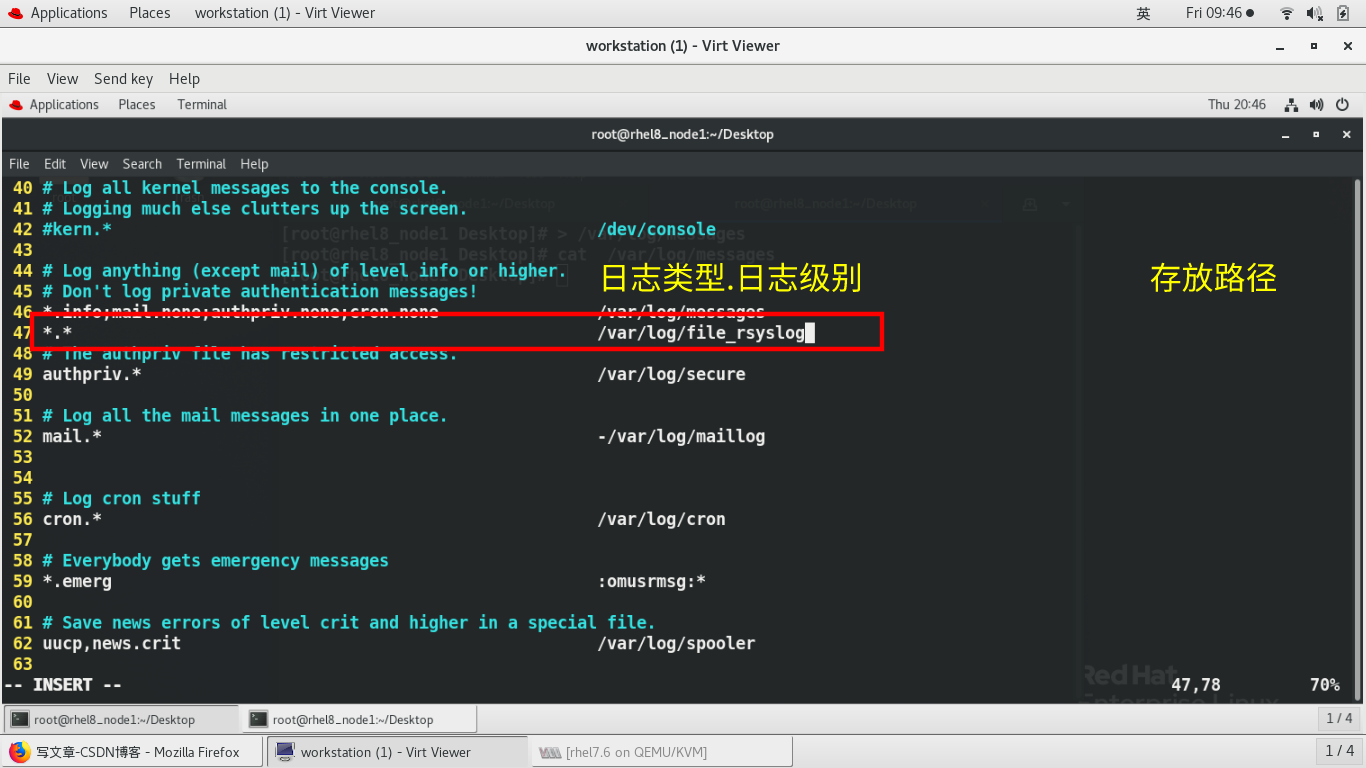Click :omusrmsg:* action text
Screen dimensions: 1366x768
click(x=652, y=581)
